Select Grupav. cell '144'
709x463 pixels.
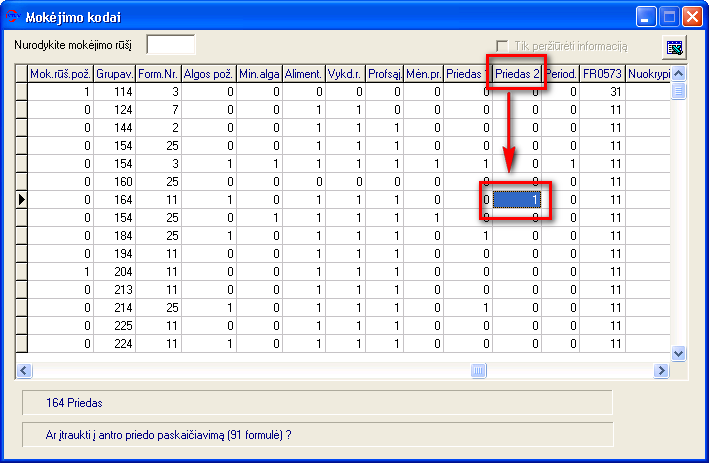[x=114, y=128]
